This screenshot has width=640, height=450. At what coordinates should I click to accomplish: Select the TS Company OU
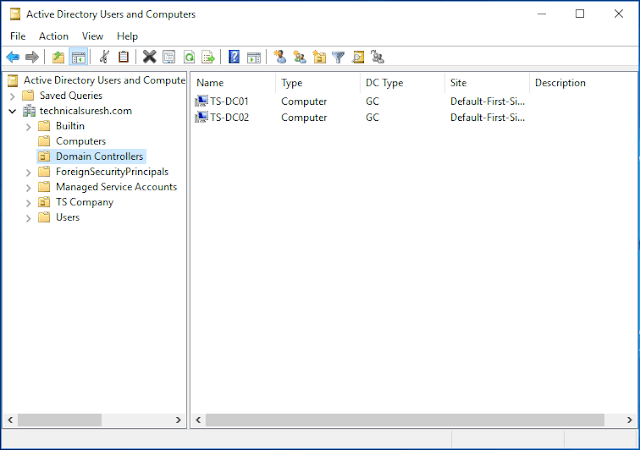coord(84,202)
